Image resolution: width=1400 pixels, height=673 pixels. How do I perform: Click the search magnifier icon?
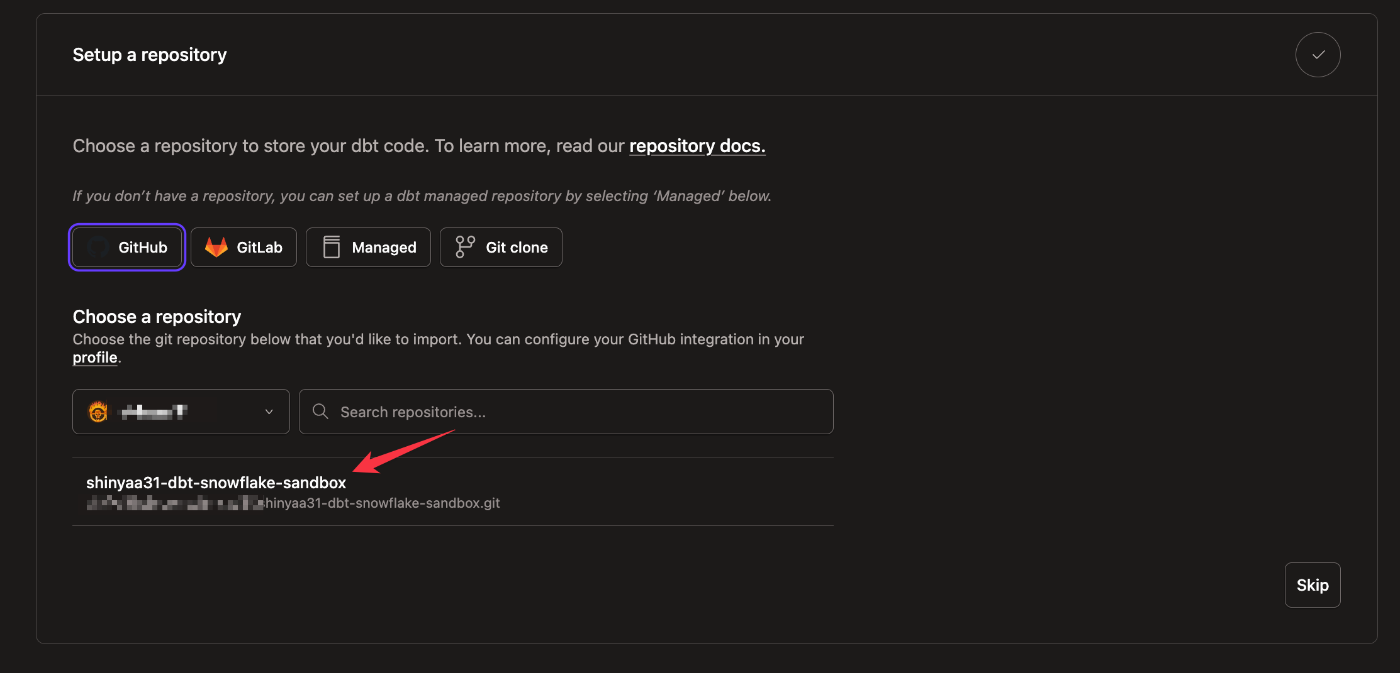320,411
